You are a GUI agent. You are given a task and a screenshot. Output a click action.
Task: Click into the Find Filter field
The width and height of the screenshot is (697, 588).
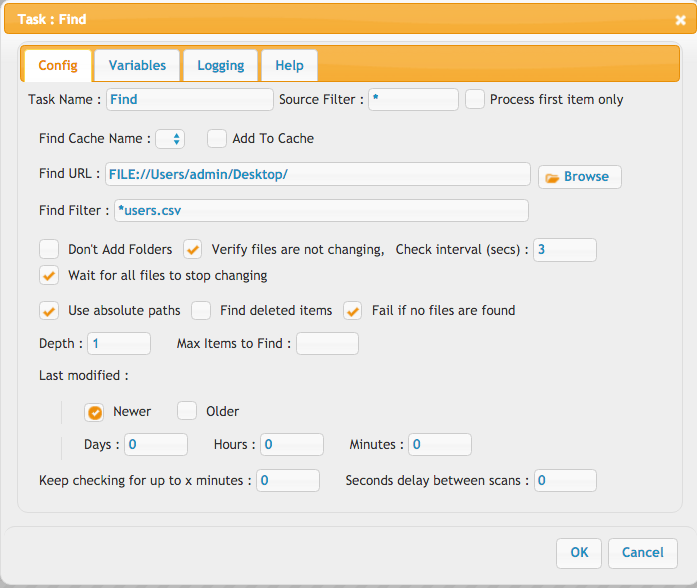321,210
